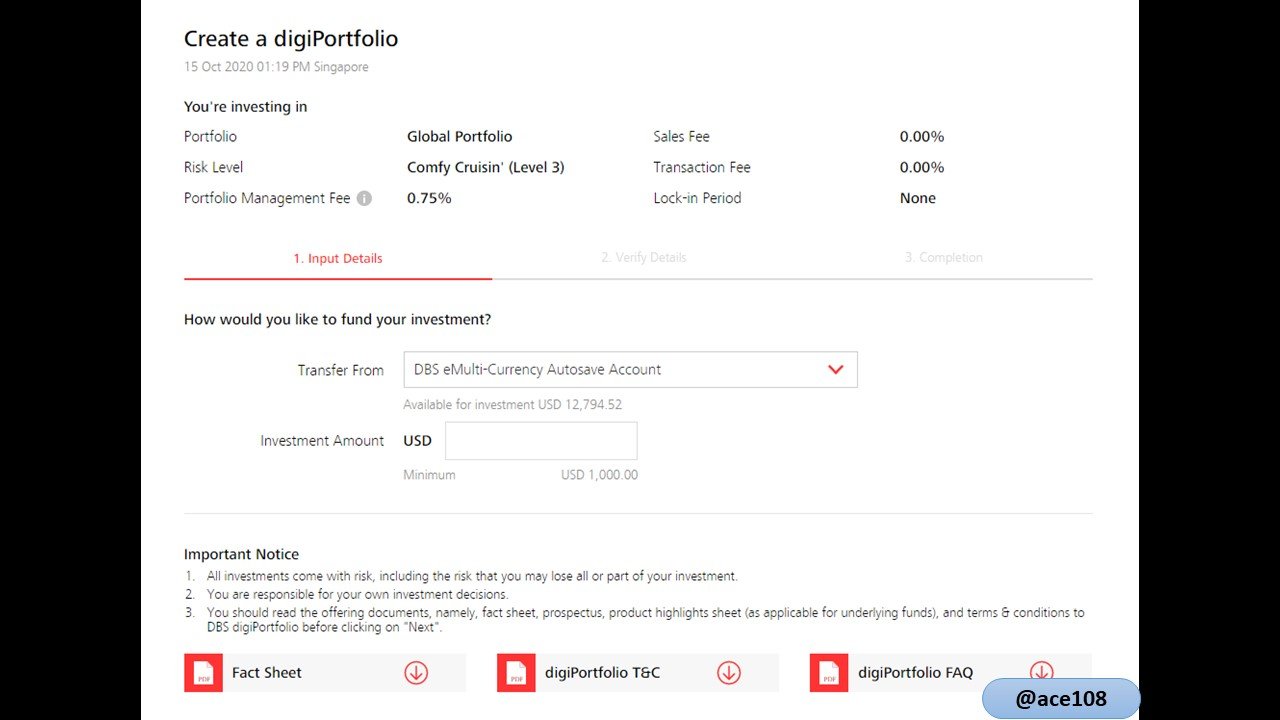Download the Fact Sheet via arrow icon
The width and height of the screenshot is (1280, 720).
[416, 673]
